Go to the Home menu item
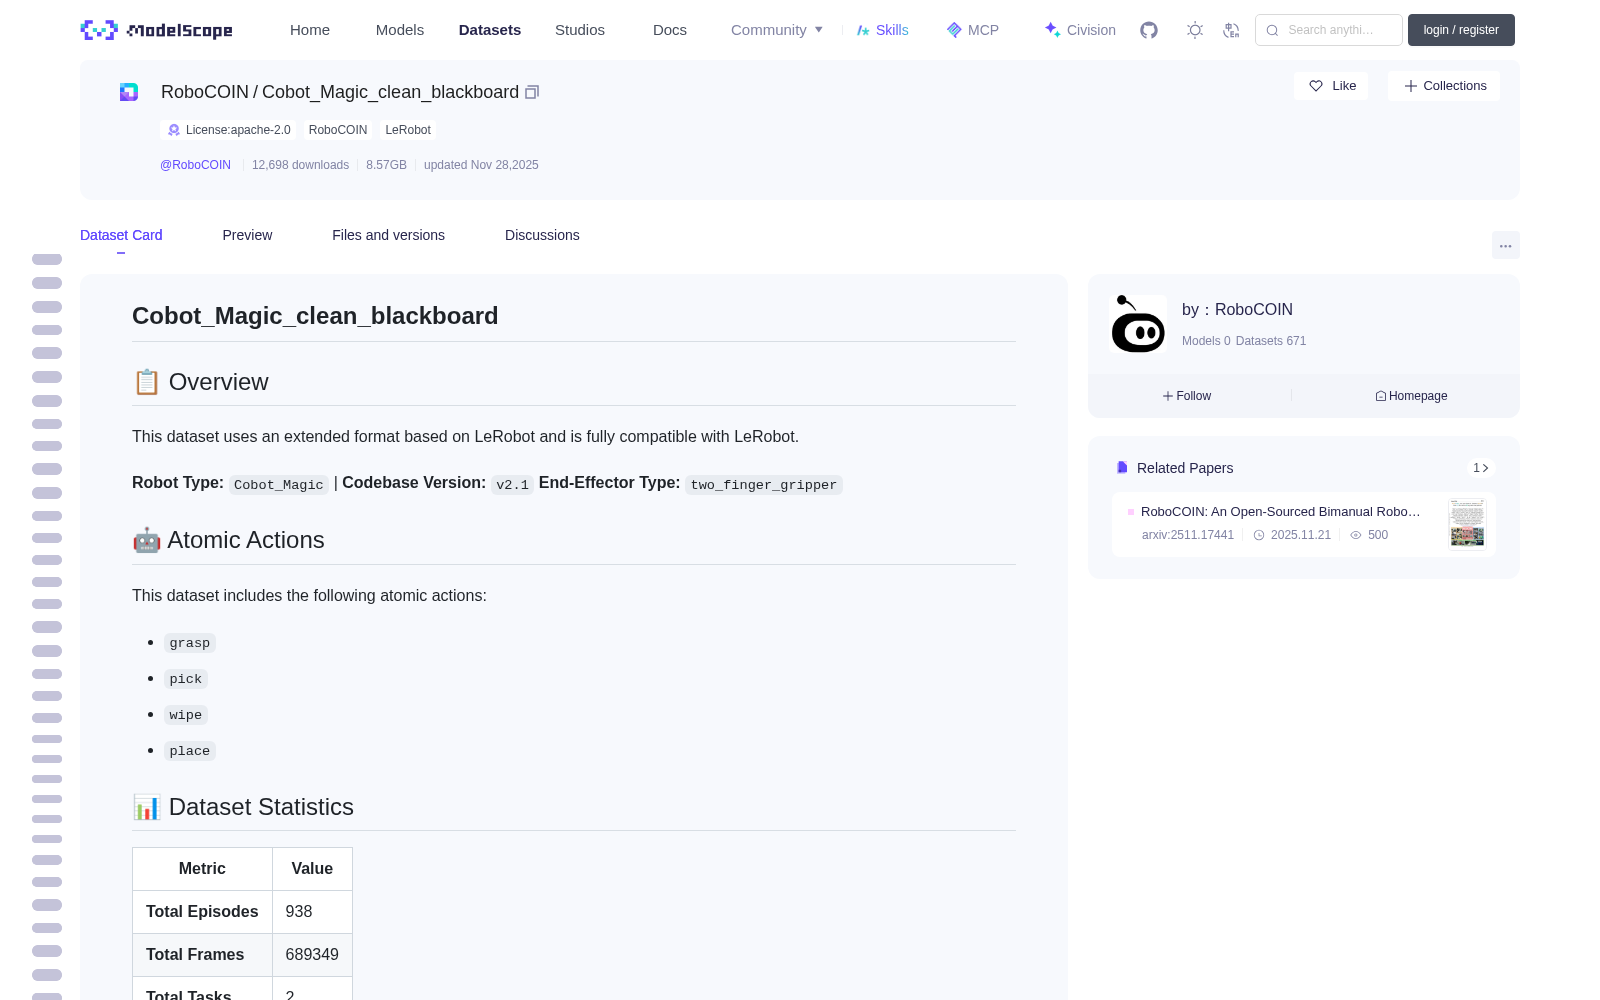Screen dimensions: 1600x1000 pos(310,30)
